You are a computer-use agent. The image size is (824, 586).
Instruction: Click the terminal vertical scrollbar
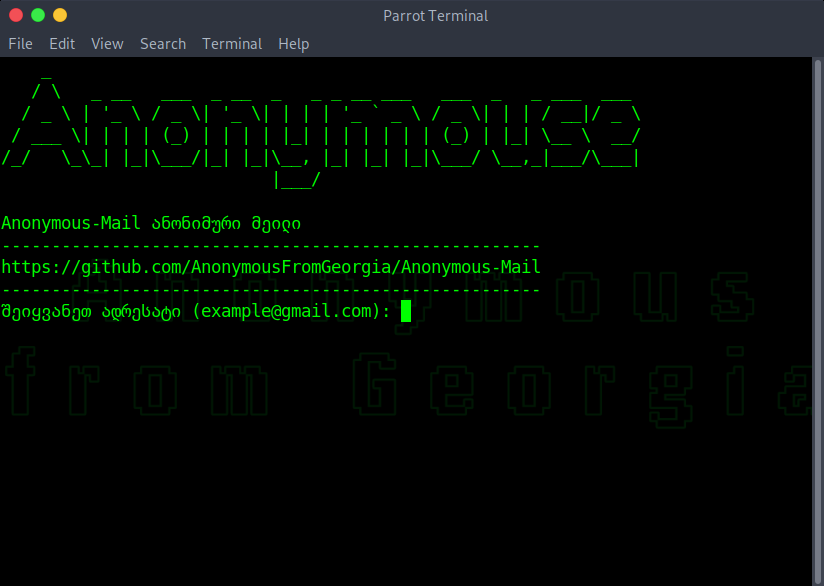tap(818, 321)
